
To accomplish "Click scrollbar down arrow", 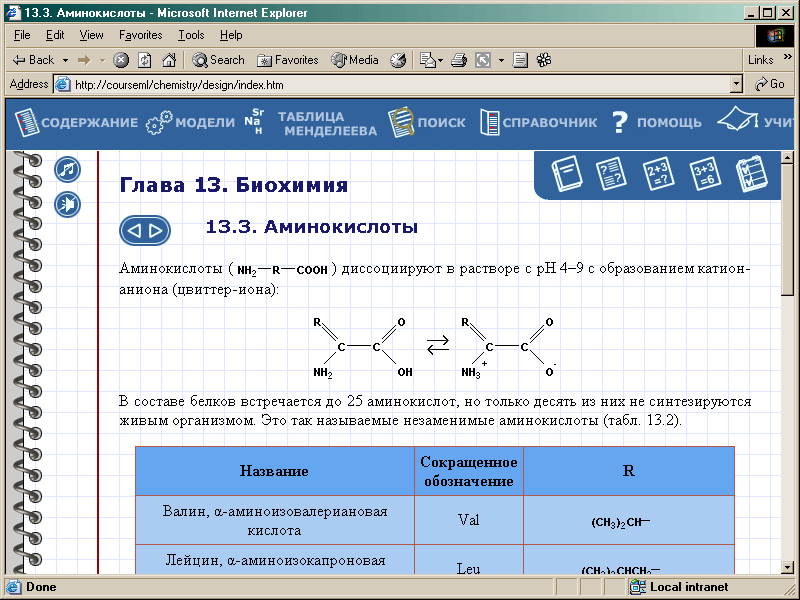I will coord(788,567).
